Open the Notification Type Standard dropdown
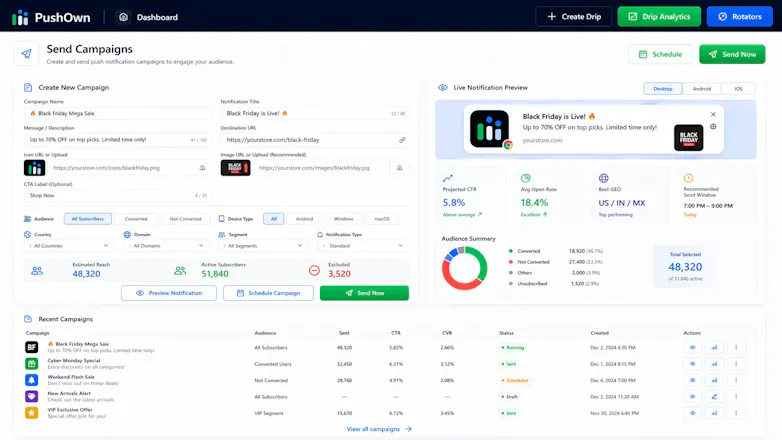782x440 pixels. pos(363,246)
